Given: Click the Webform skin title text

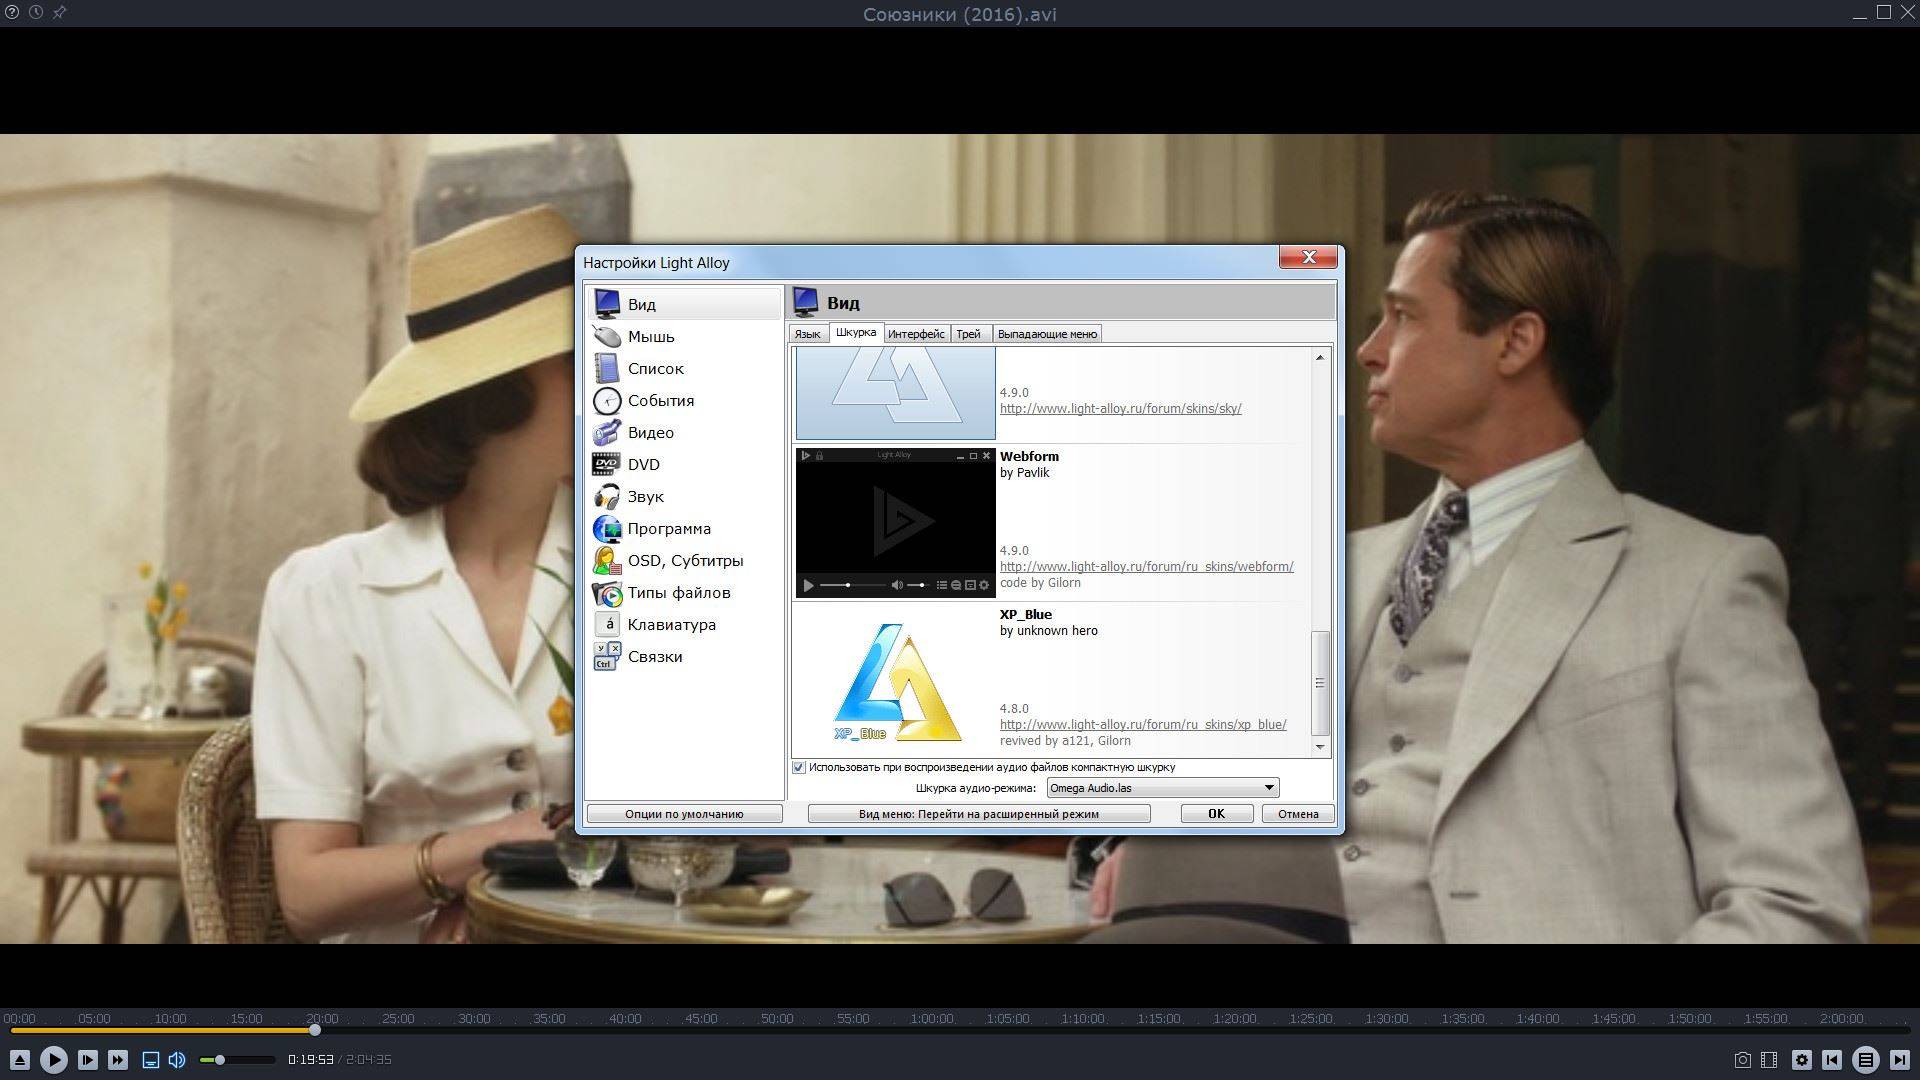Looking at the screenshot, I should (x=1029, y=456).
